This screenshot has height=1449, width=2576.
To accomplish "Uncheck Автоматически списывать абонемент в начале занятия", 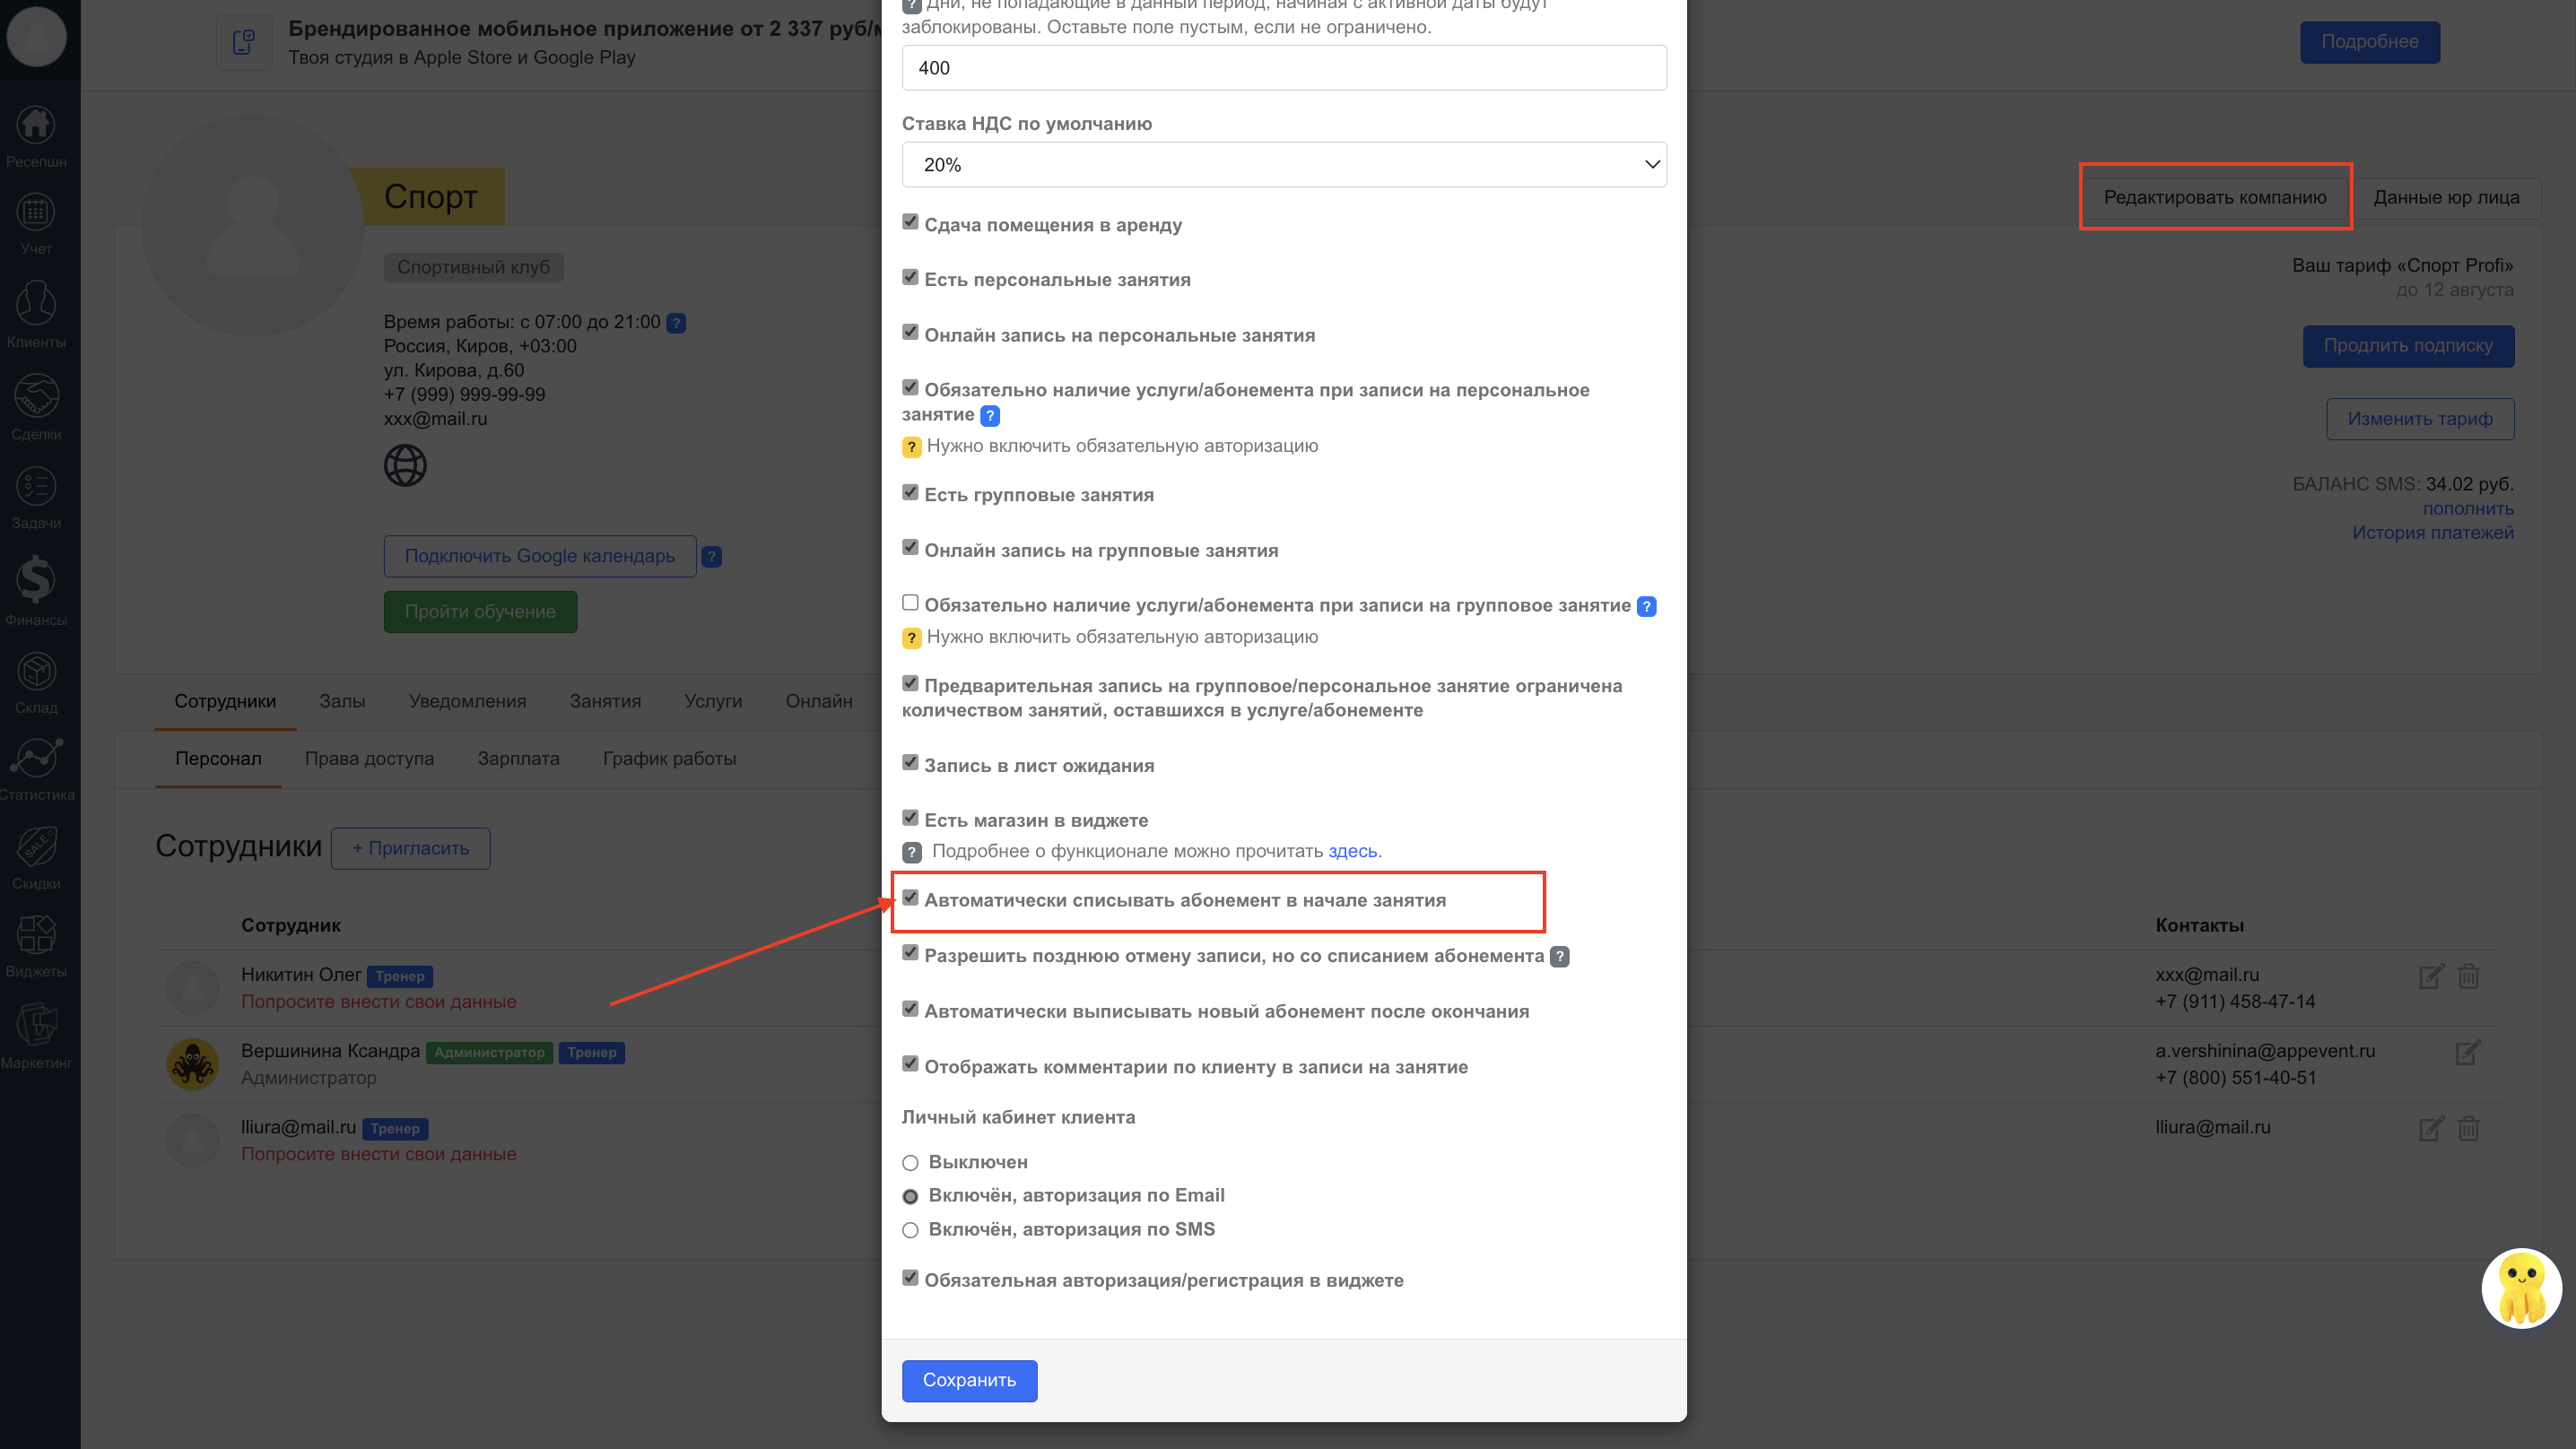I will click(910, 898).
